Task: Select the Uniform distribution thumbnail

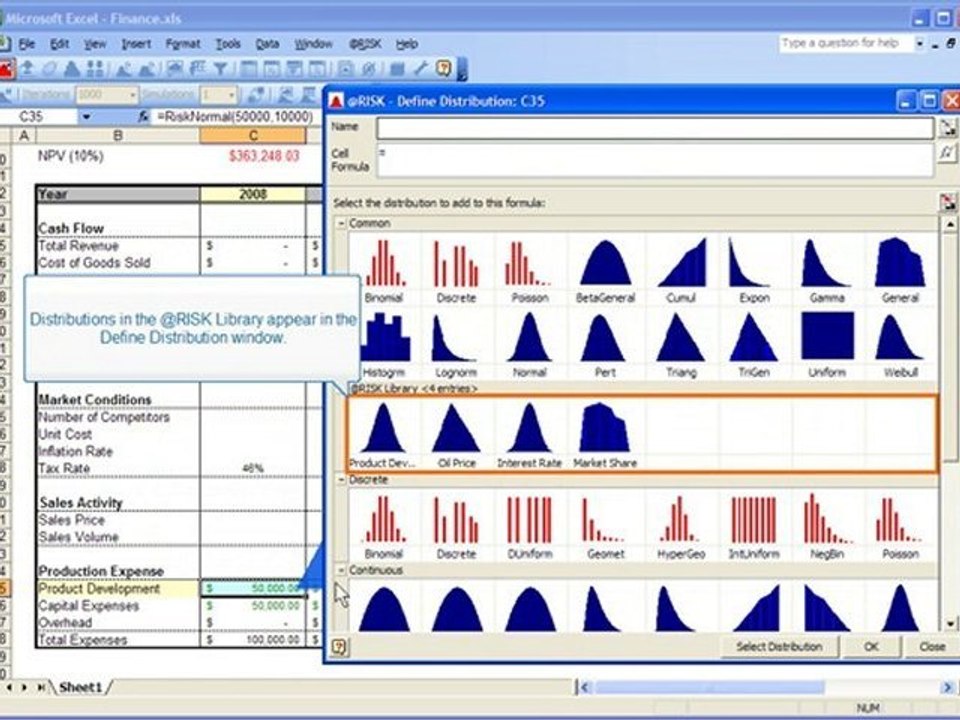Action: click(827, 345)
